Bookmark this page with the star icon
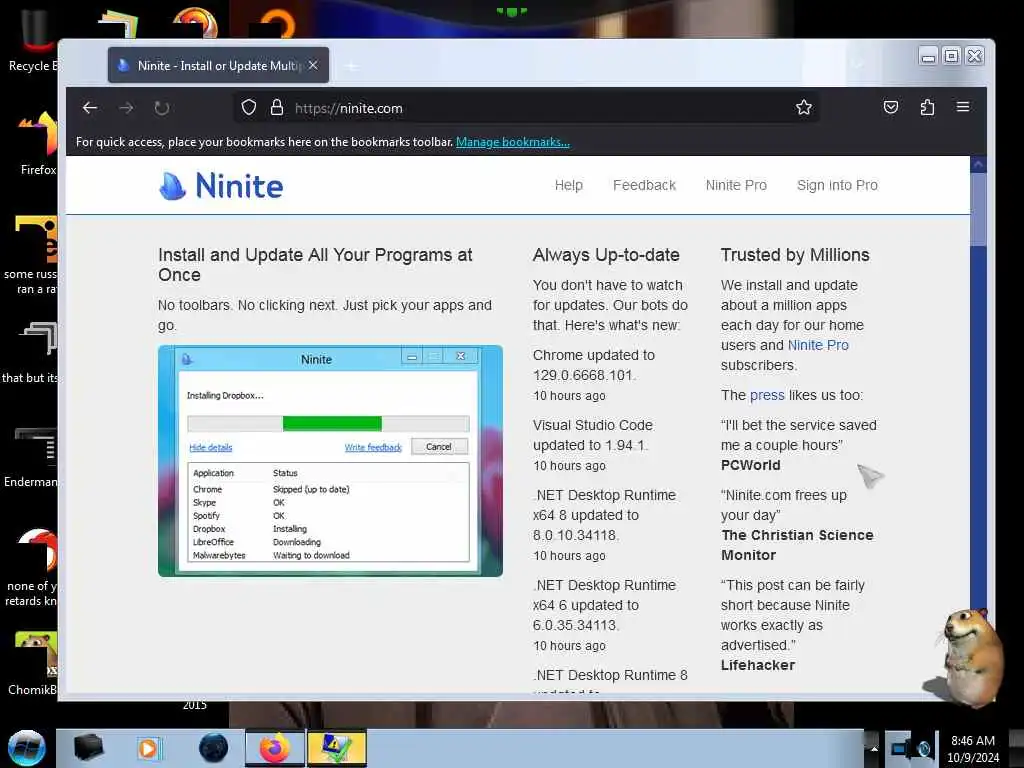 804,108
